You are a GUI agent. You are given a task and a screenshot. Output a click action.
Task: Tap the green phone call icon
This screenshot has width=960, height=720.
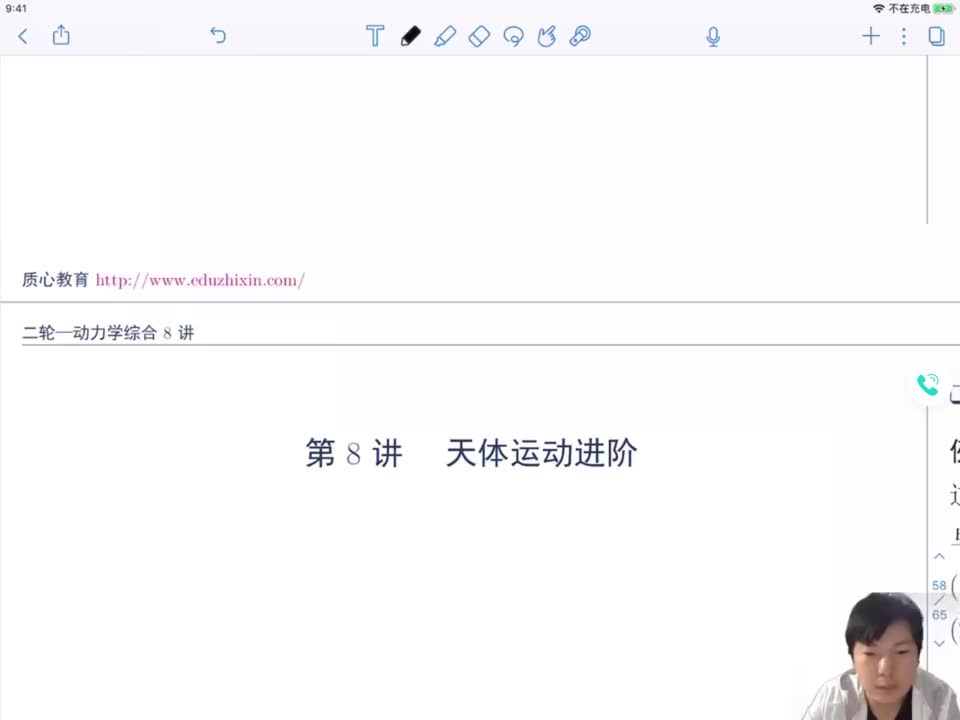click(x=928, y=385)
